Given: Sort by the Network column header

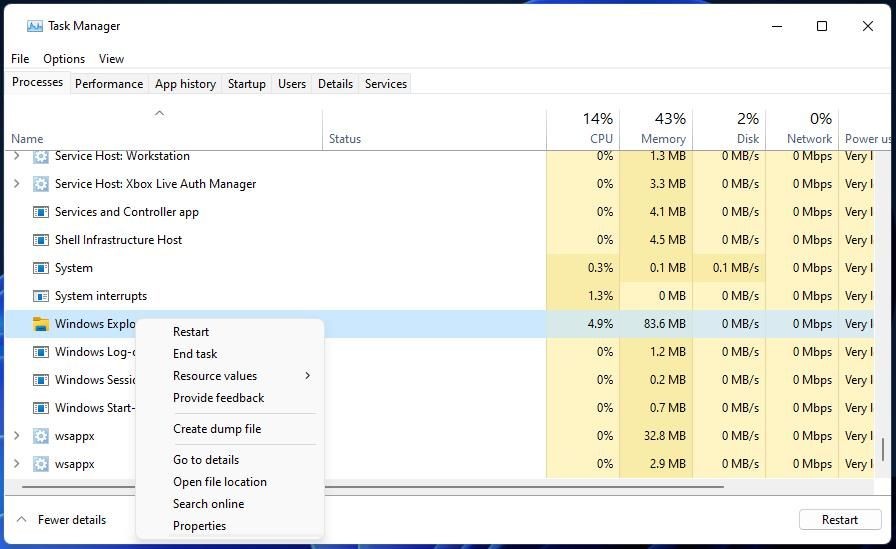Looking at the screenshot, I should (x=802, y=129).
